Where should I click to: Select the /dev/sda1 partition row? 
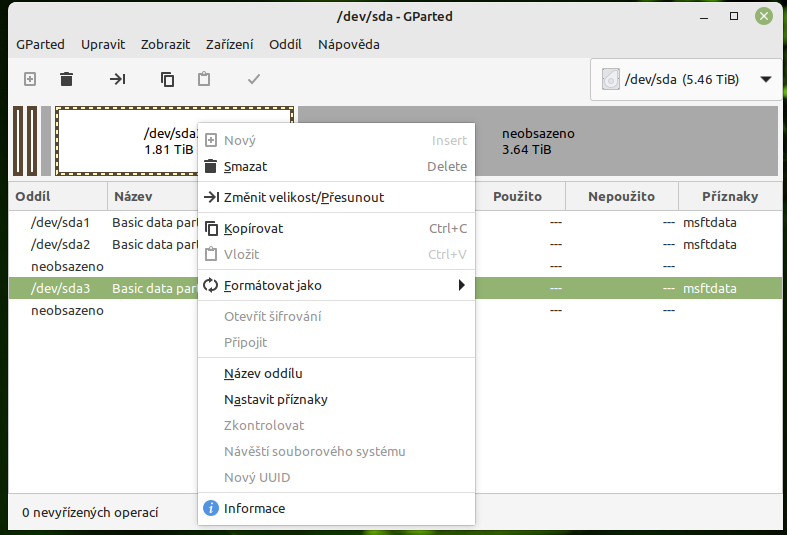click(61, 222)
